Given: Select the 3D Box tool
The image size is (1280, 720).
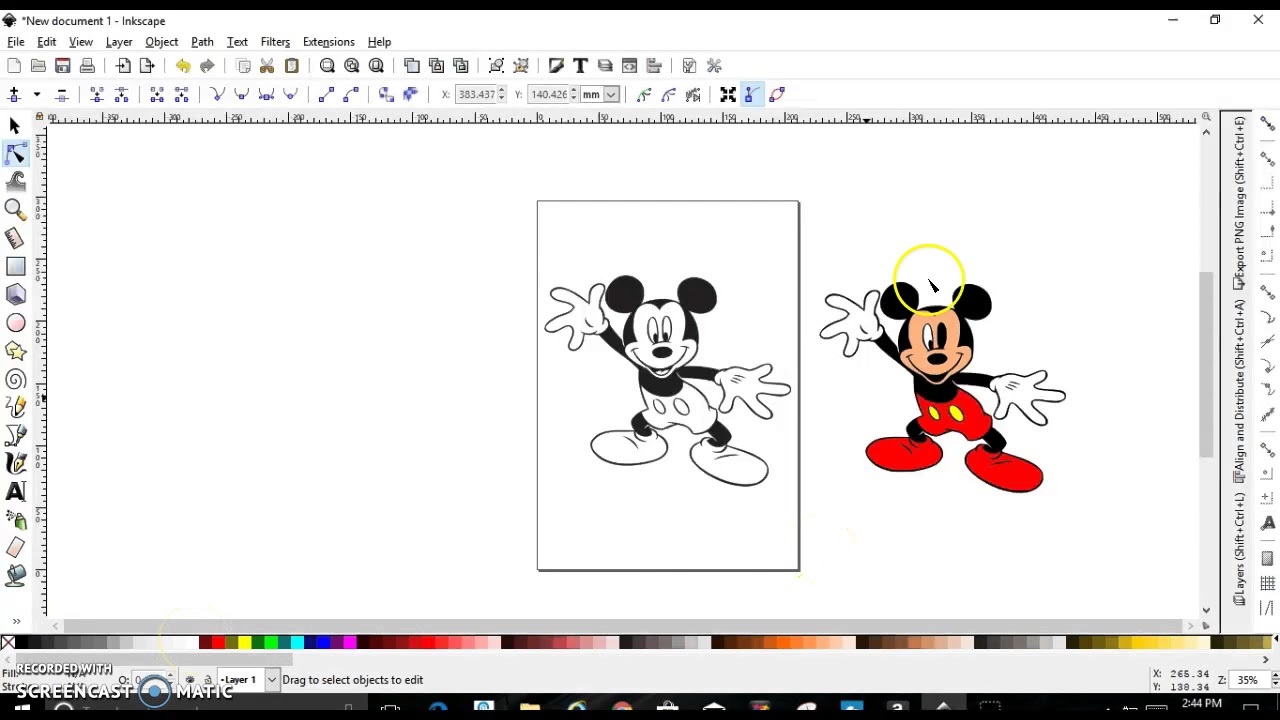Looking at the screenshot, I should click(x=15, y=294).
